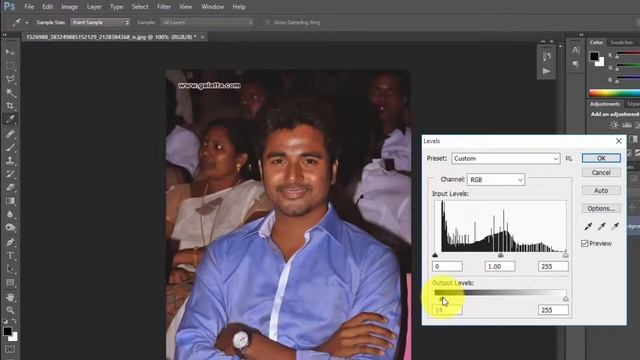Image resolution: width=640 pixels, height=360 pixels.
Task: Open the Window menu
Action: 212,7
